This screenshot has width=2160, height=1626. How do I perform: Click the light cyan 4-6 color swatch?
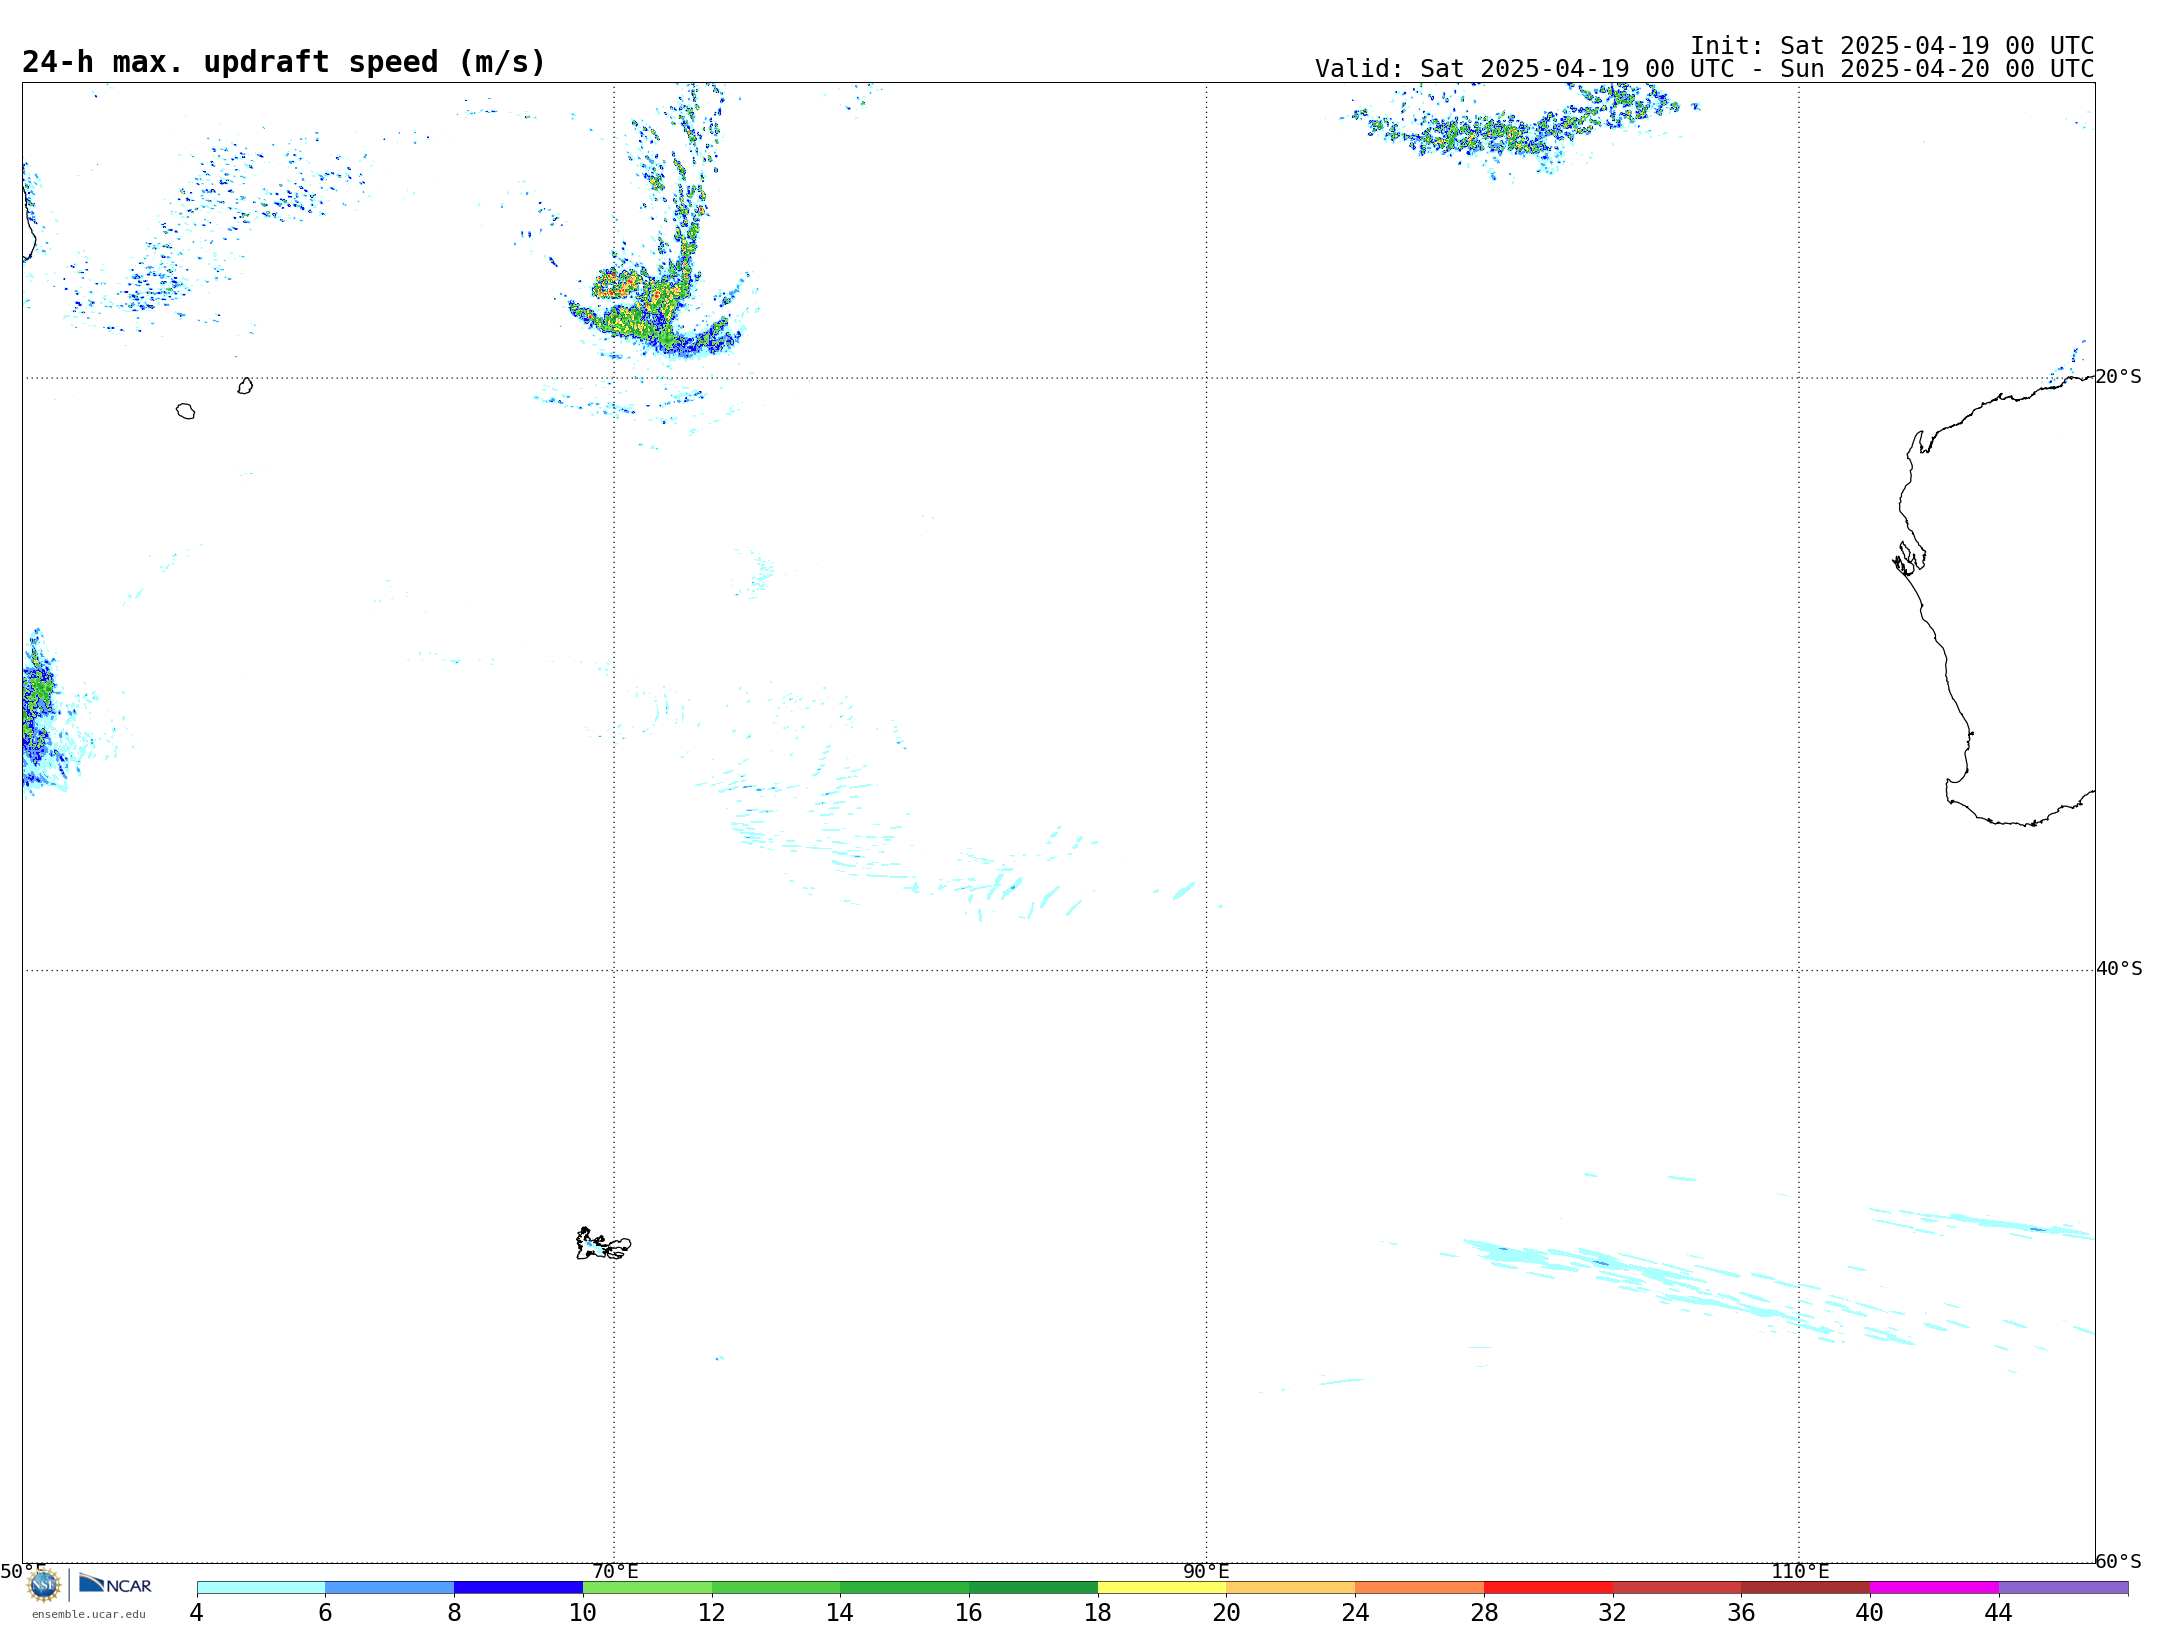coord(261,1588)
